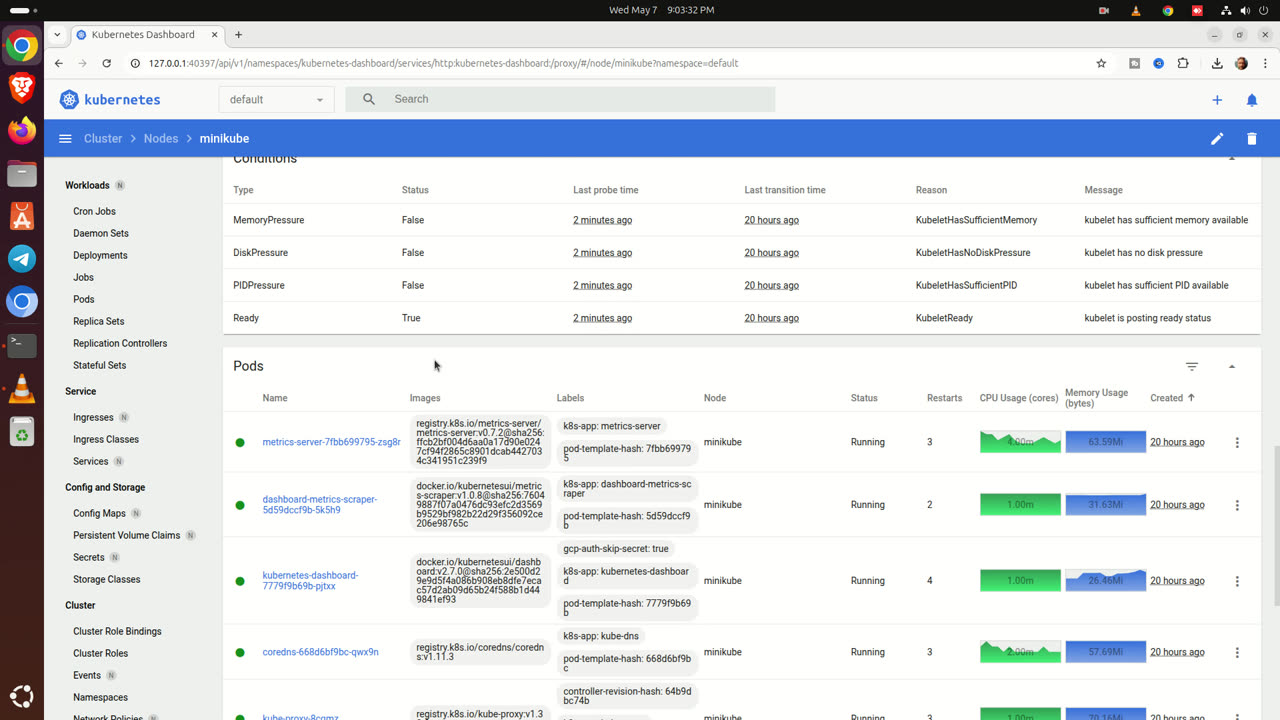Open Stateful Sets in the sidebar
This screenshot has height=720, width=1280.
pos(100,365)
